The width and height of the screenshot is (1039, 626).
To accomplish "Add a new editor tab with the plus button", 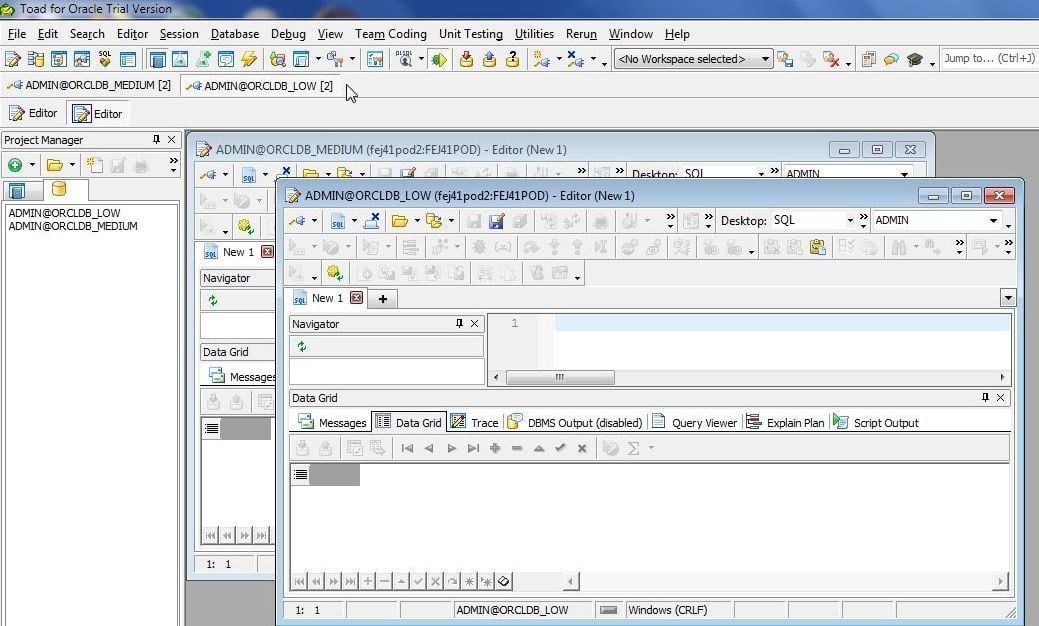I will 382,299.
